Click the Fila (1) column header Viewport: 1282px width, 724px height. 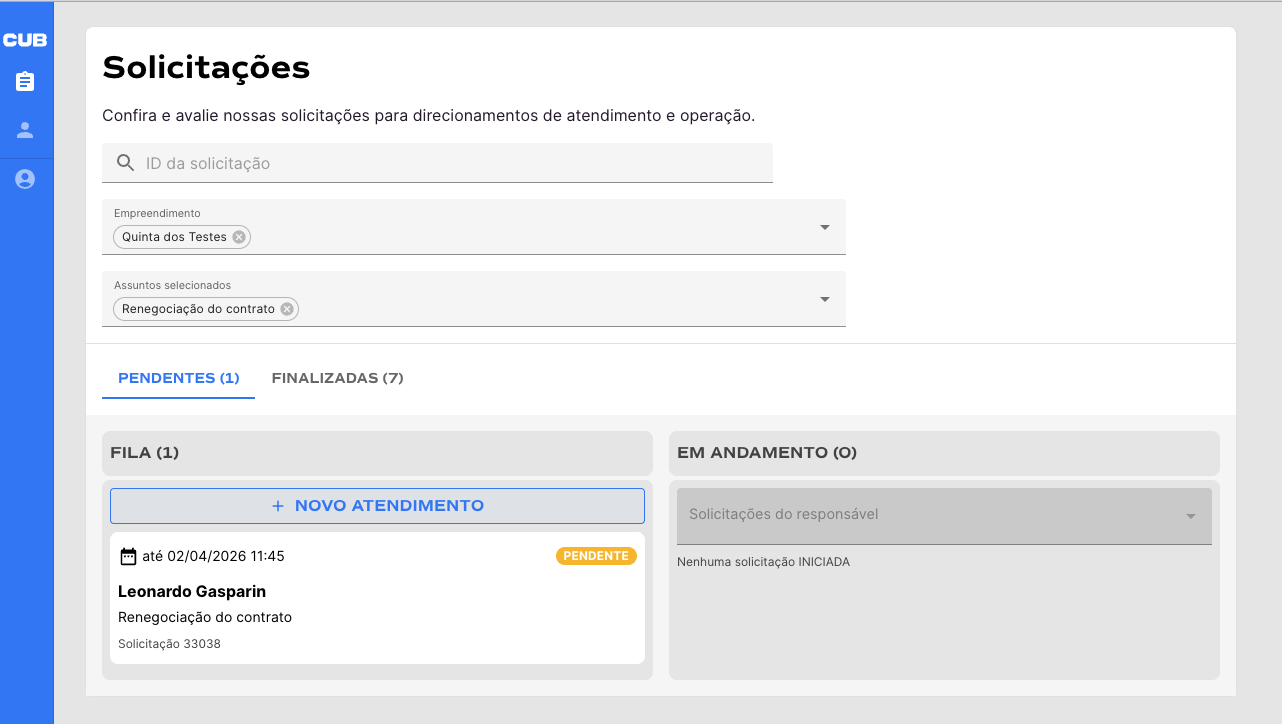(x=377, y=453)
